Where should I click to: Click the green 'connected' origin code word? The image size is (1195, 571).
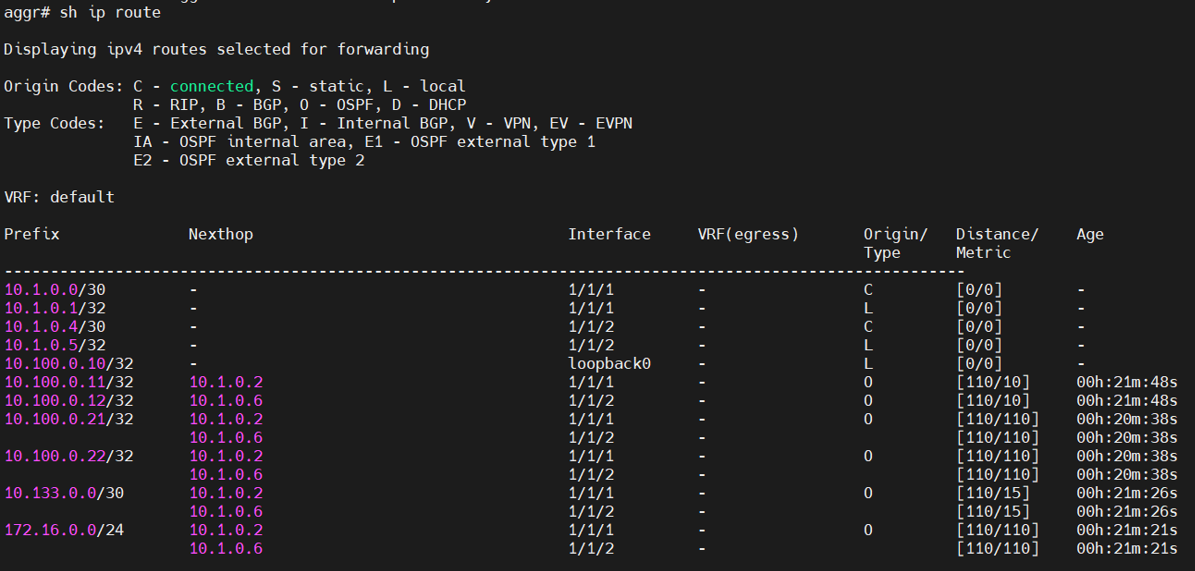pos(211,86)
